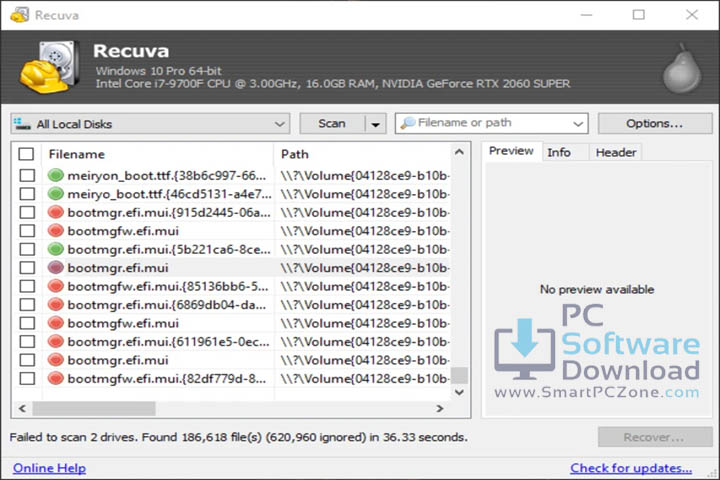720x480 pixels.
Task: Click the green status dot for meiryon_boot.ttf
Action: pos(56,175)
